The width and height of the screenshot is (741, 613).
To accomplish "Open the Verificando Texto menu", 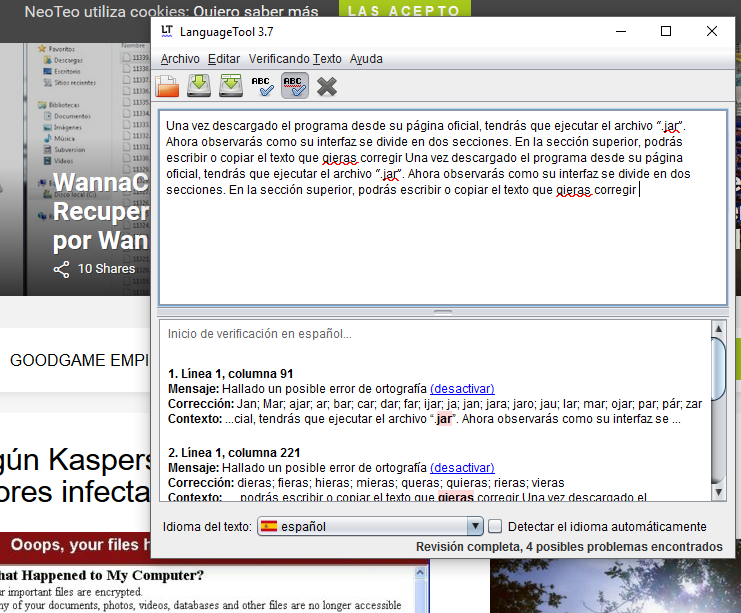I will (x=295, y=59).
